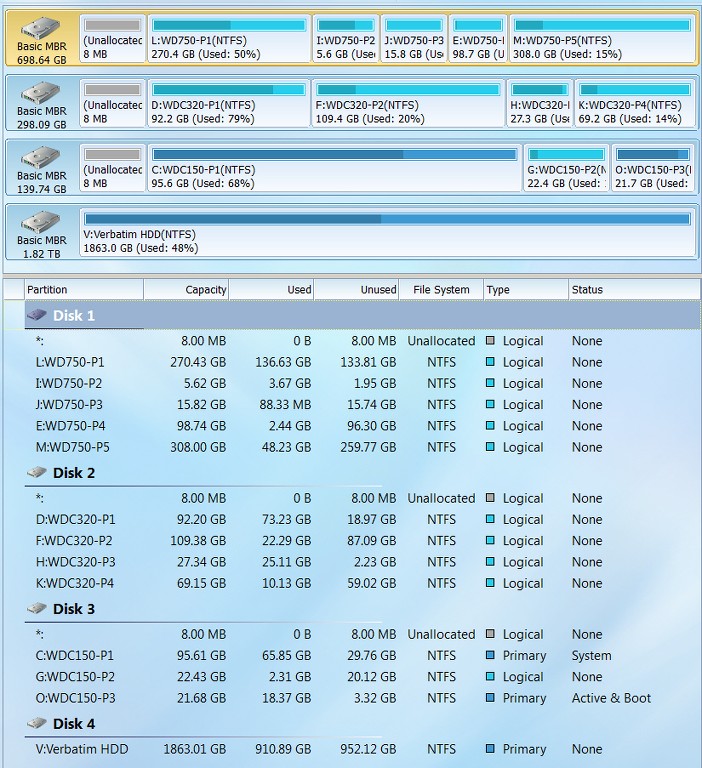Viewport: 702px width, 768px height.
Task: Click the C:WDC150-P1 usage bar
Action: click(x=335, y=155)
